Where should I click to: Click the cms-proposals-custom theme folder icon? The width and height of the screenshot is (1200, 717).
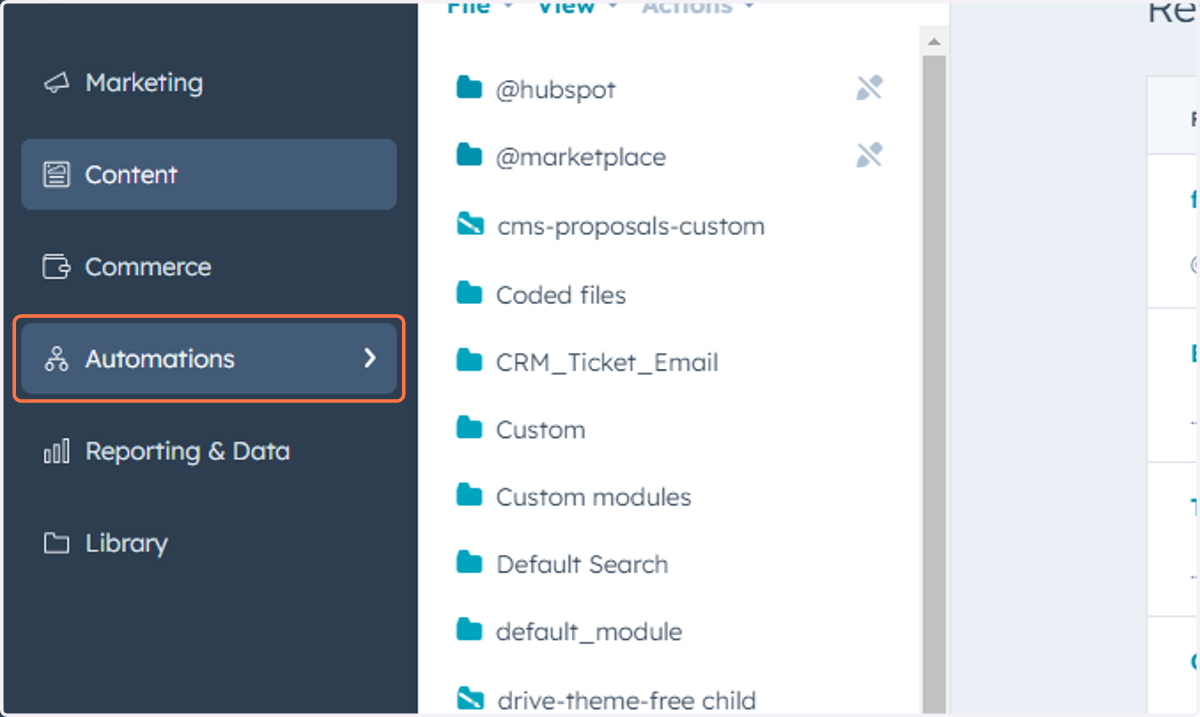(470, 225)
